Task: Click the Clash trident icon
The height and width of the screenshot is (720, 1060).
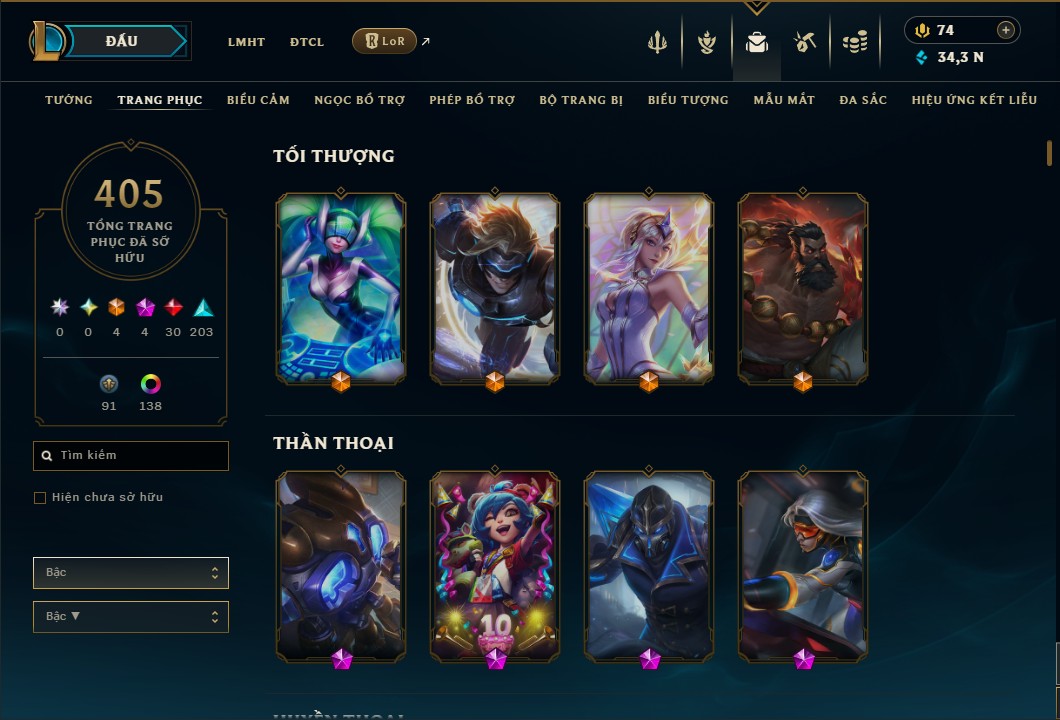Action: (657, 43)
